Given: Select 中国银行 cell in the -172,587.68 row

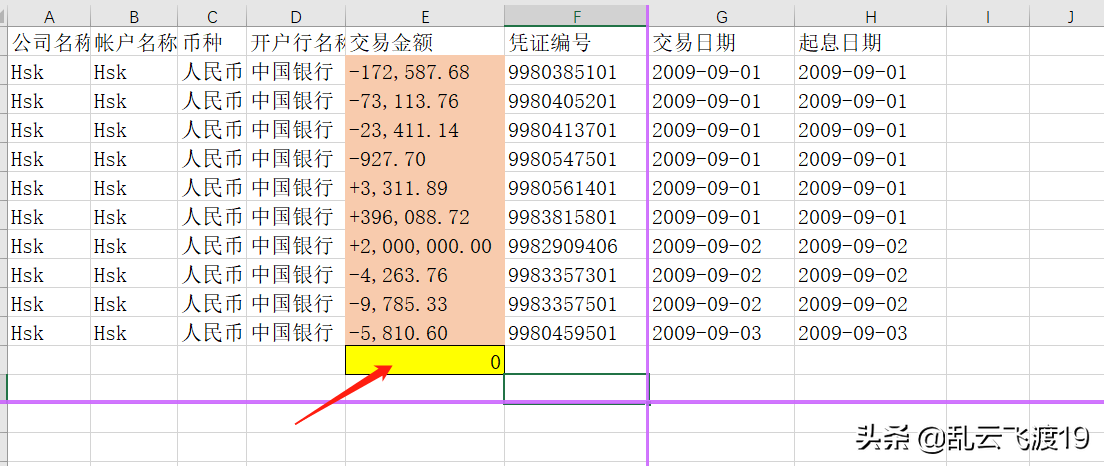Looking at the screenshot, I should pos(296,72).
